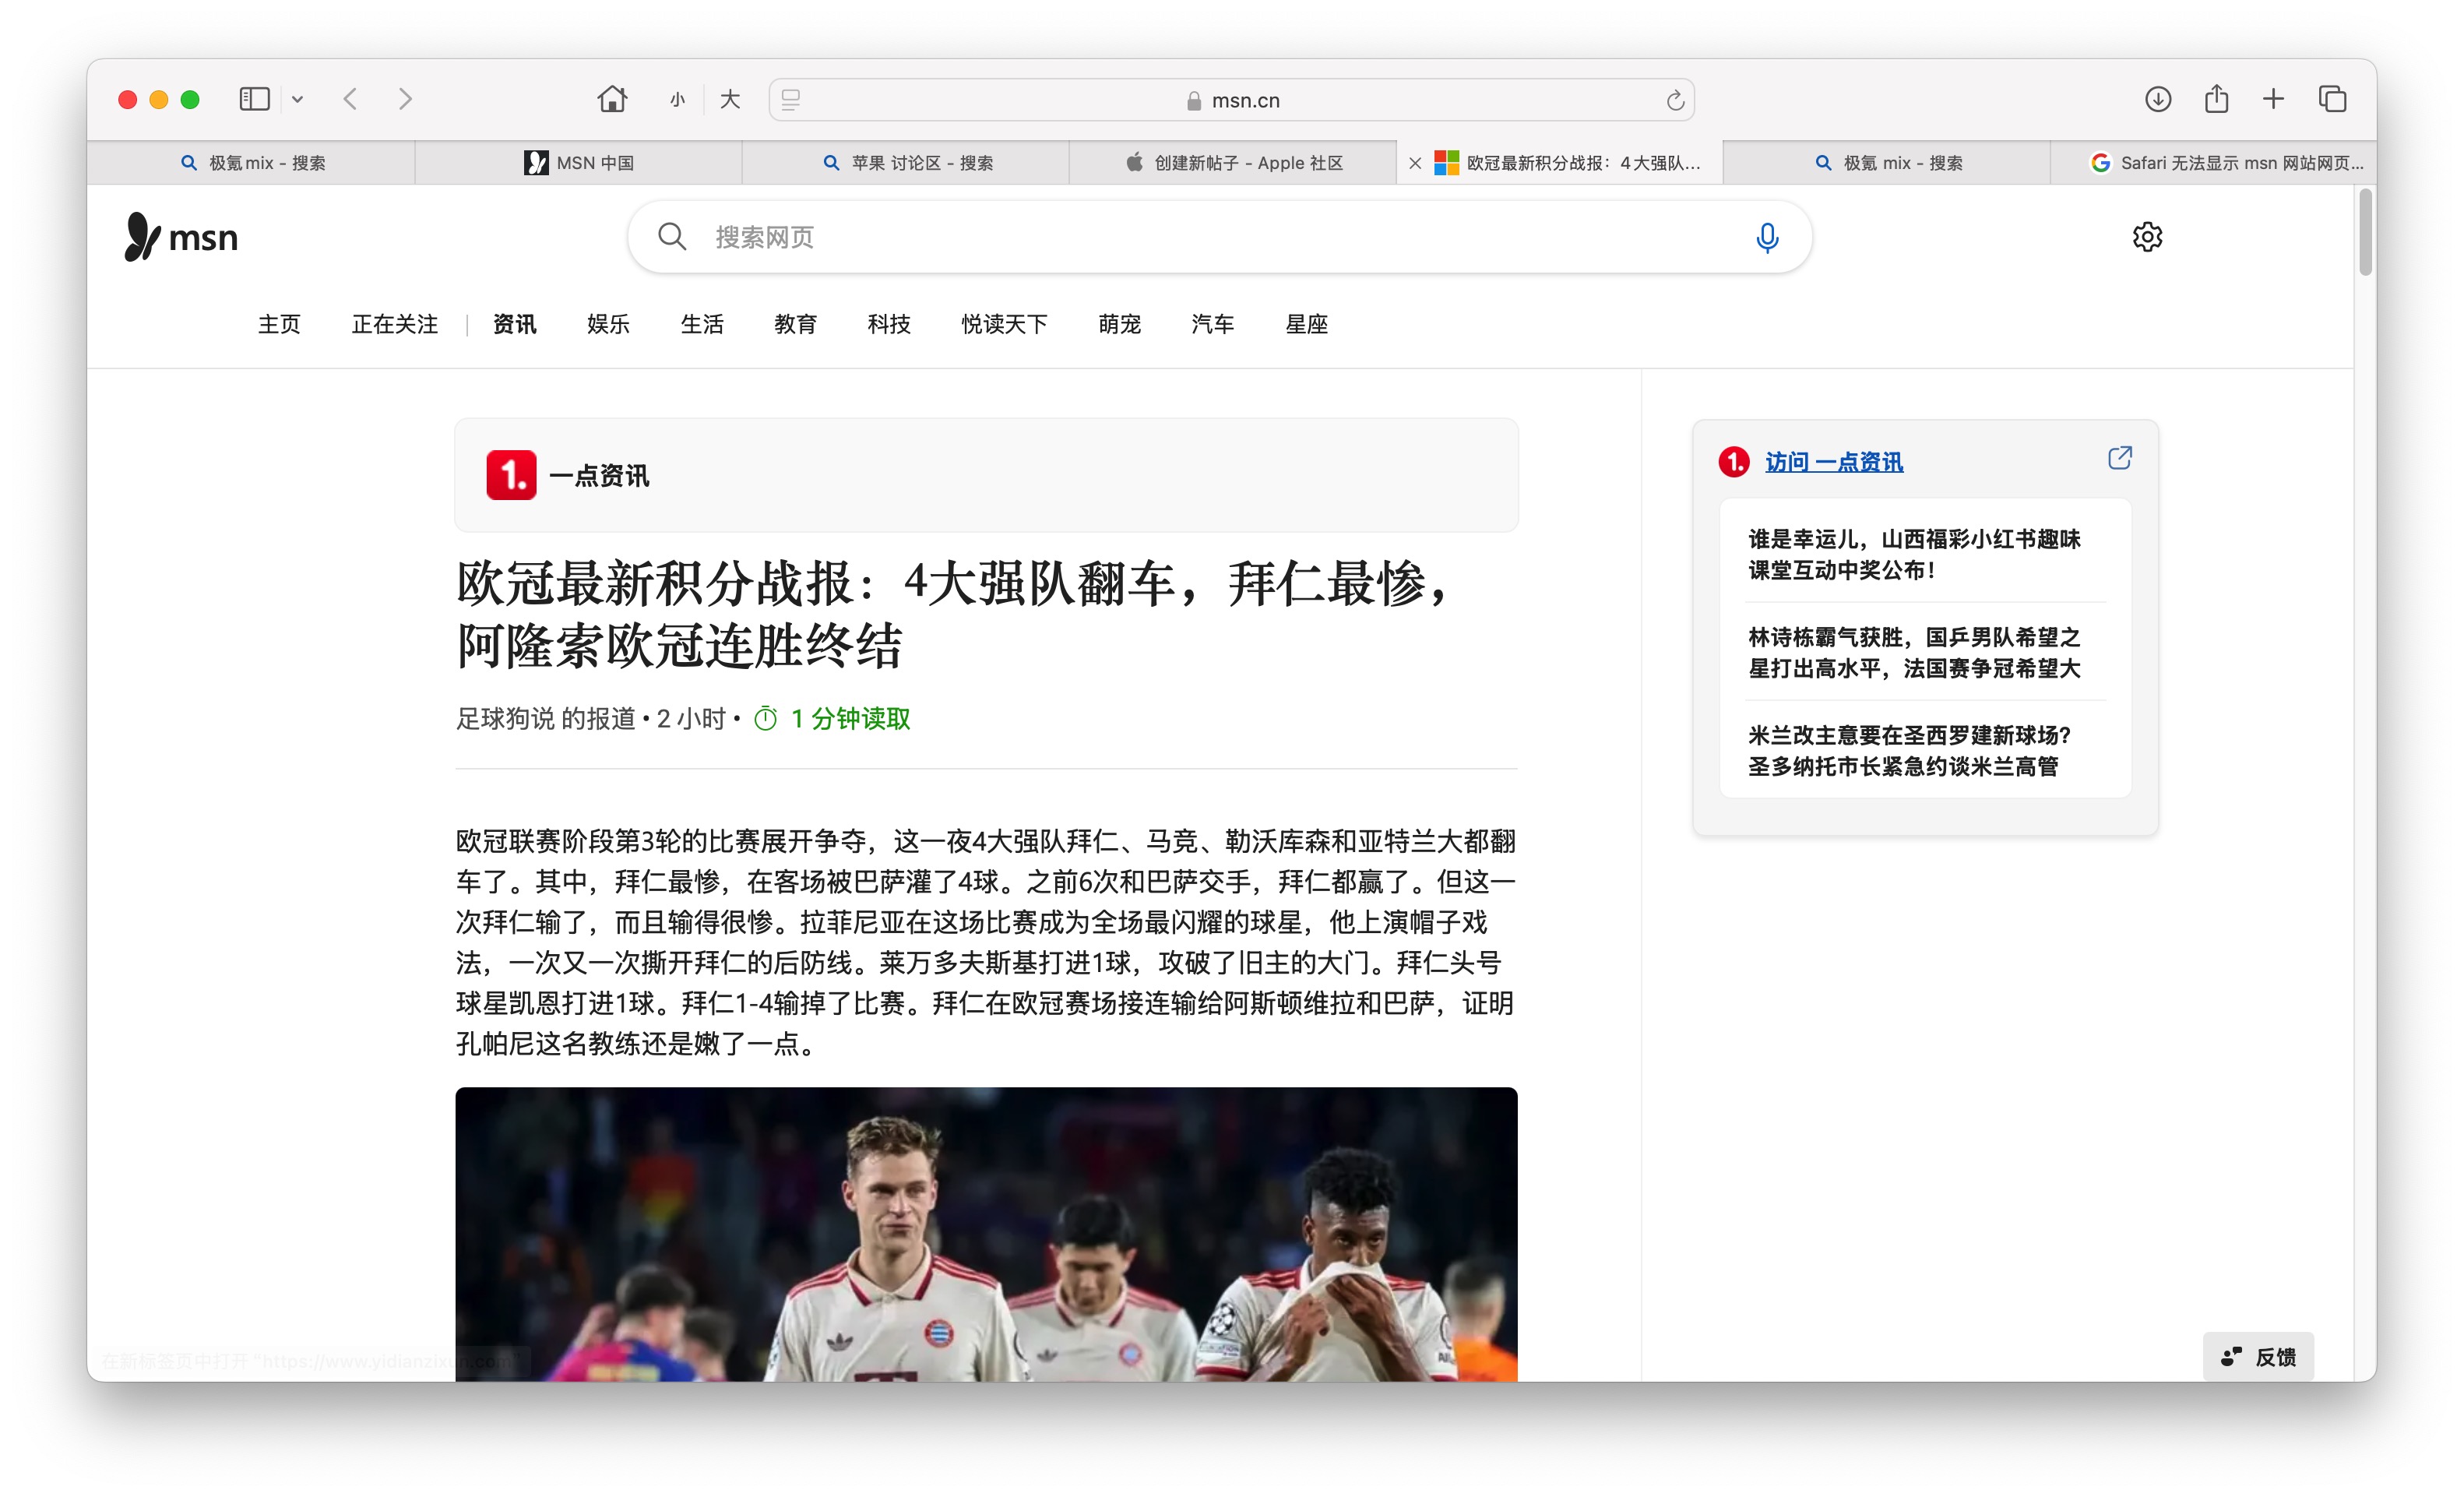This screenshot has width=2464, height=1497.
Task: Open MSN settings gear icon
Action: coord(2146,237)
